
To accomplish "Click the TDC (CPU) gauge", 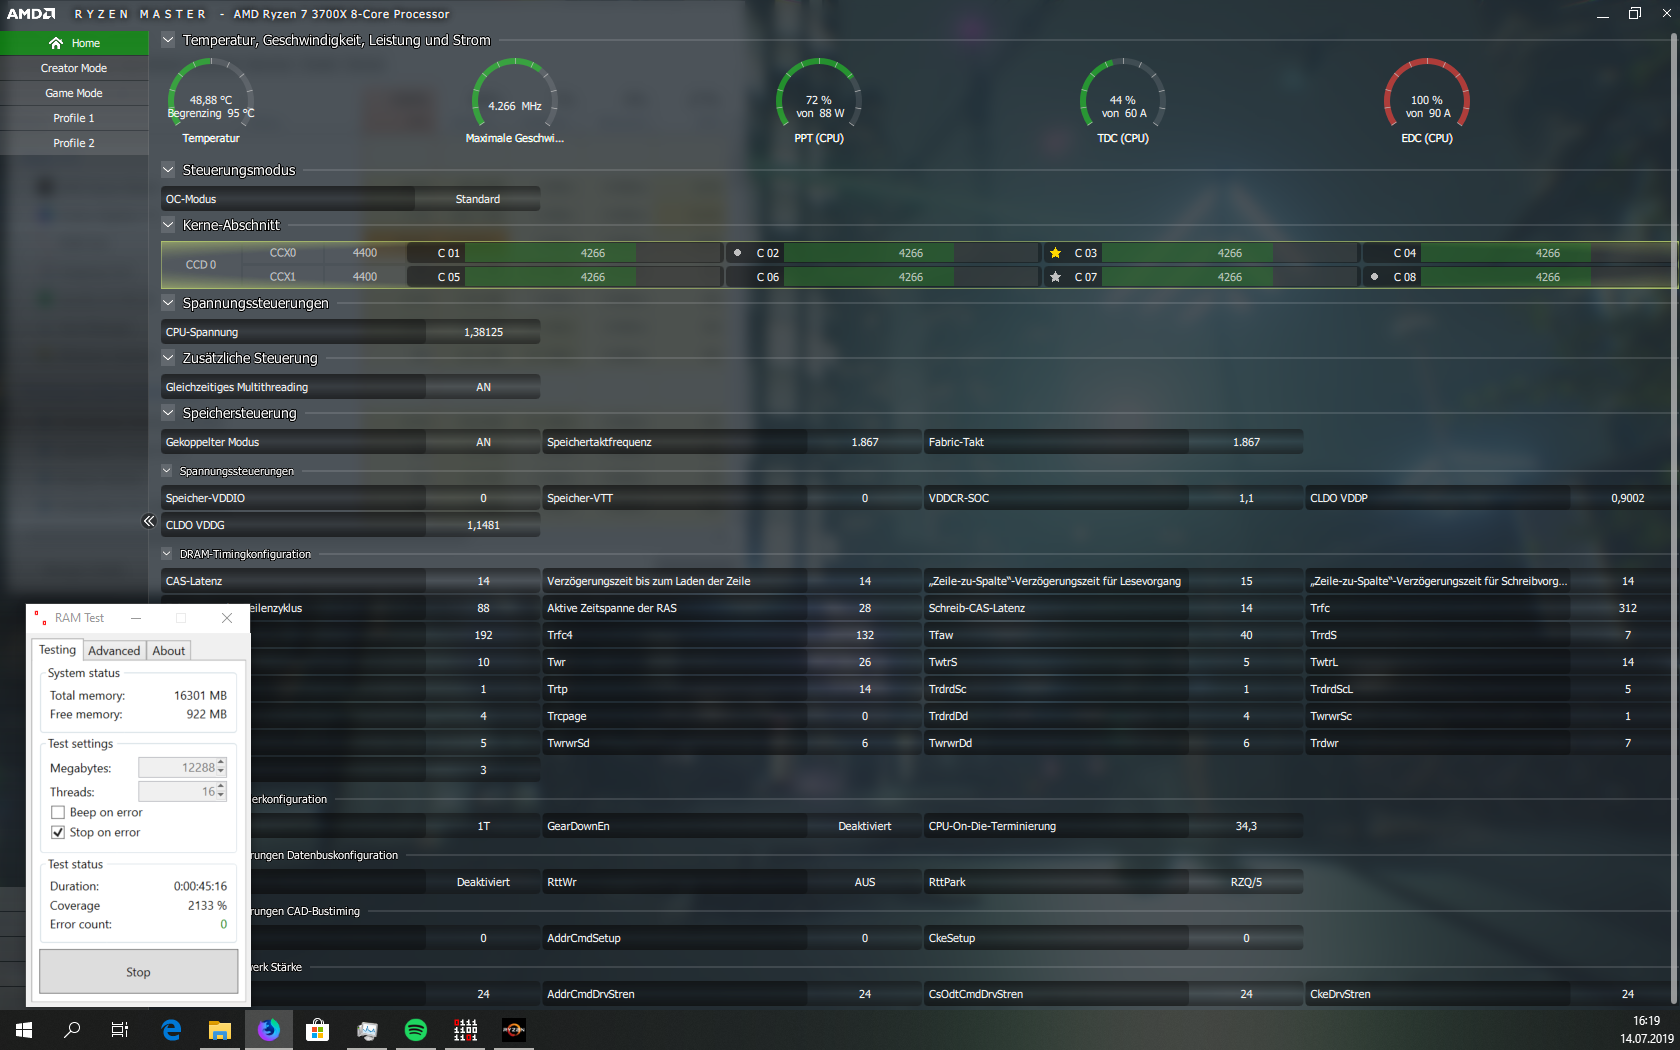I will click(1123, 100).
